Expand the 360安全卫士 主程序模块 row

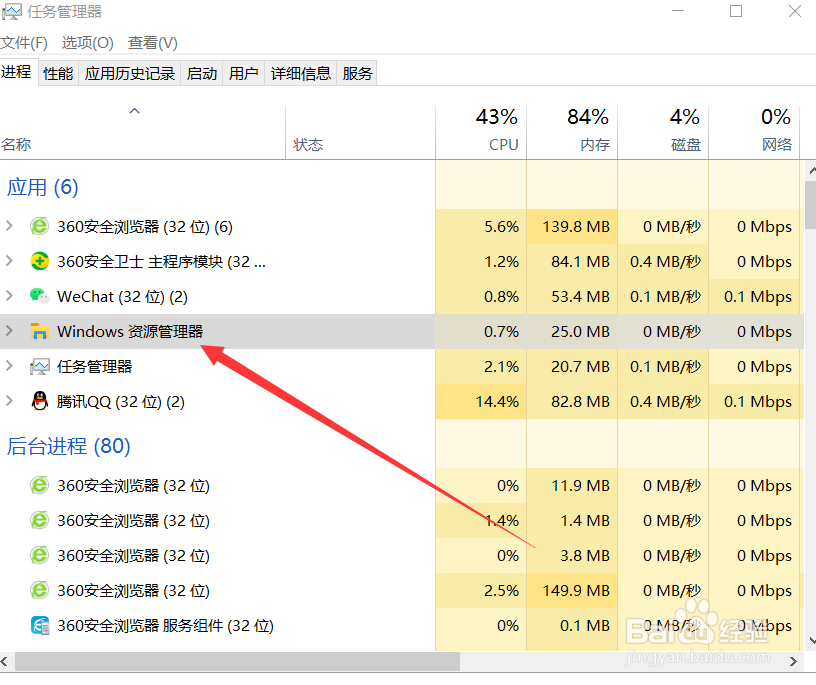coord(9,261)
